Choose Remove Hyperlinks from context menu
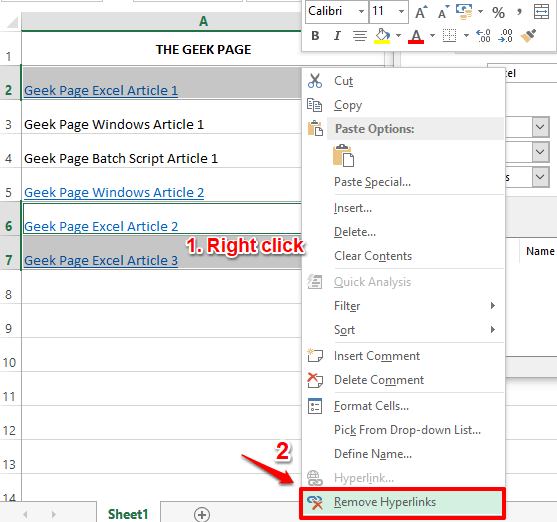This screenshot has height=522, width=557. 402,502
